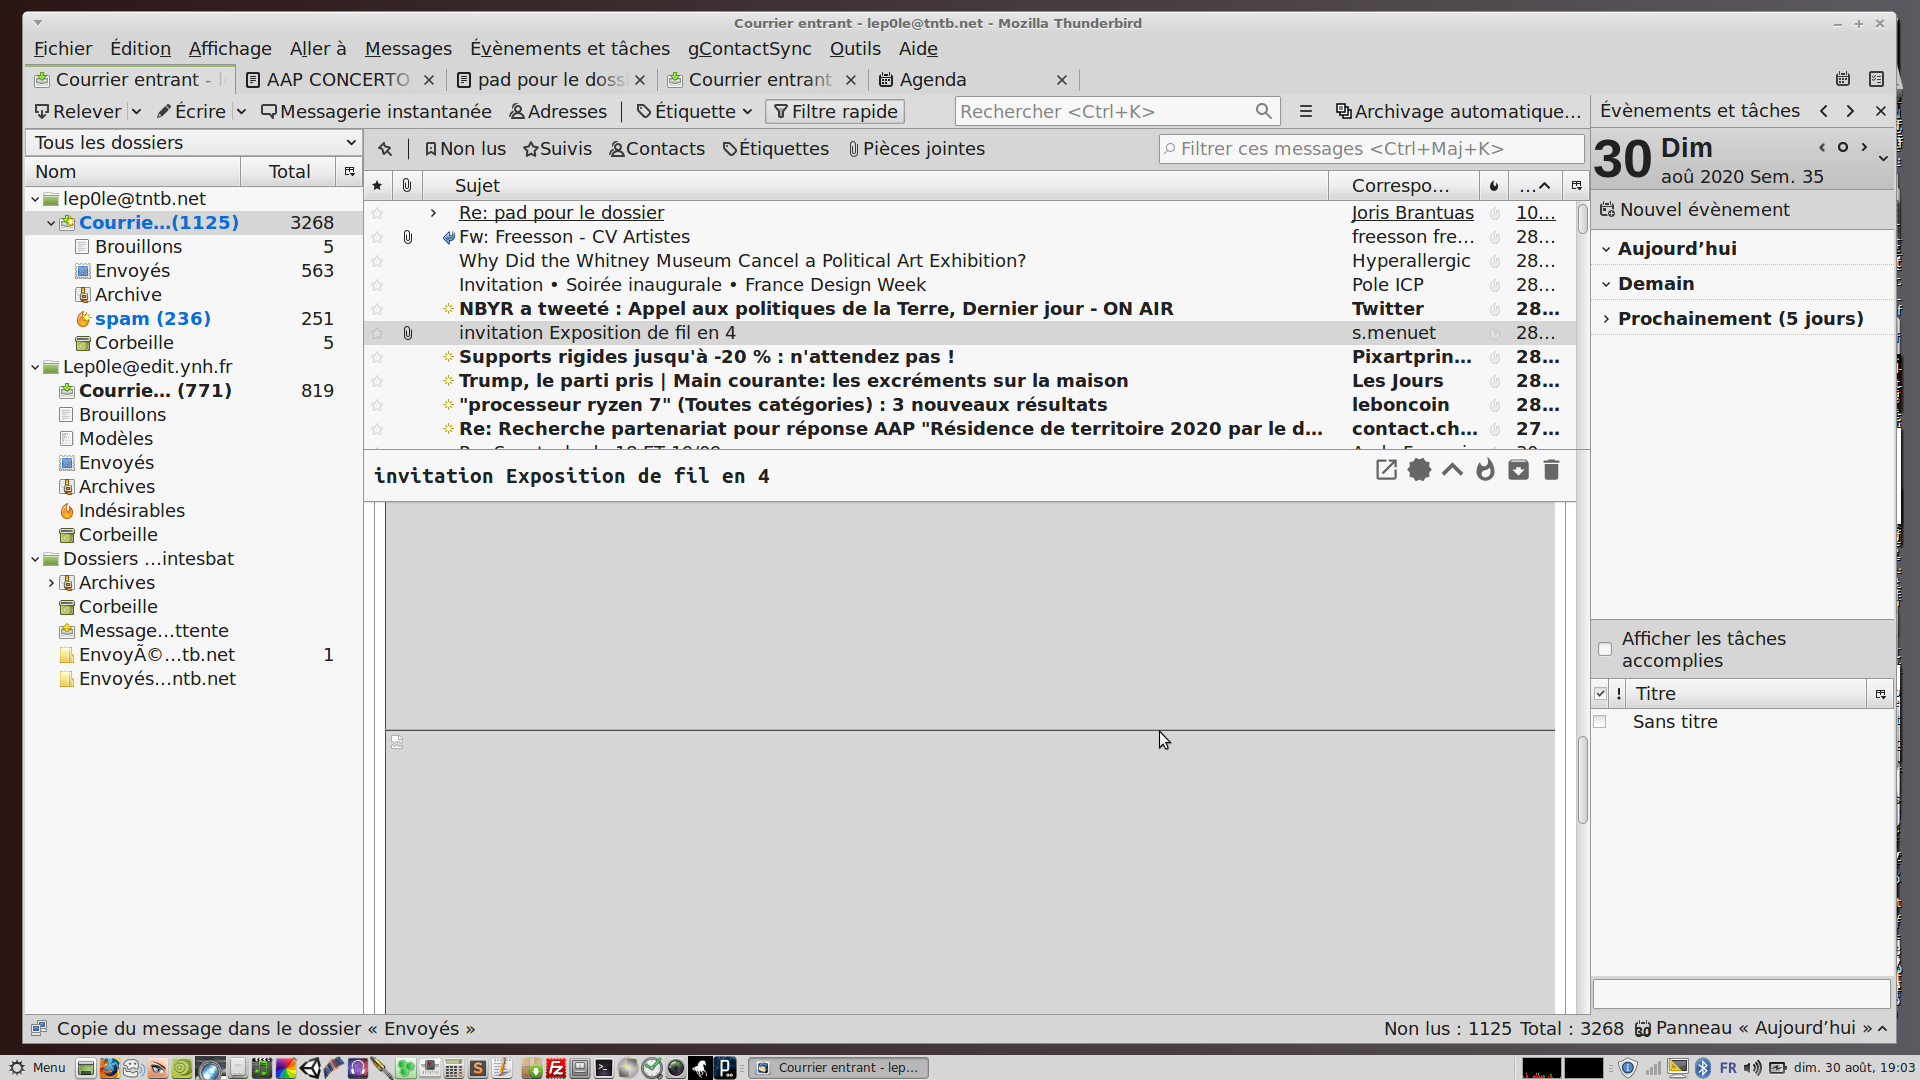The image size is (1920, 1080).
Task: Open message in new window icon
Action: [1386, 470]
